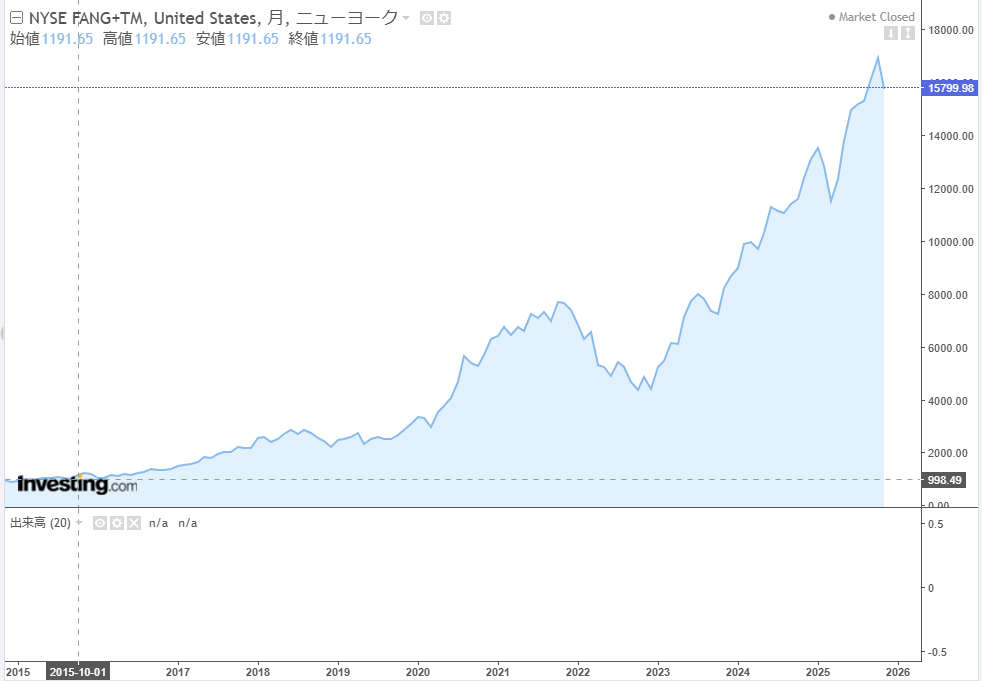This screenshot has width=982, height=681.
Task: Hide the 出来高 volume indicator with eye icon
Action: click(x=100, y=523)
